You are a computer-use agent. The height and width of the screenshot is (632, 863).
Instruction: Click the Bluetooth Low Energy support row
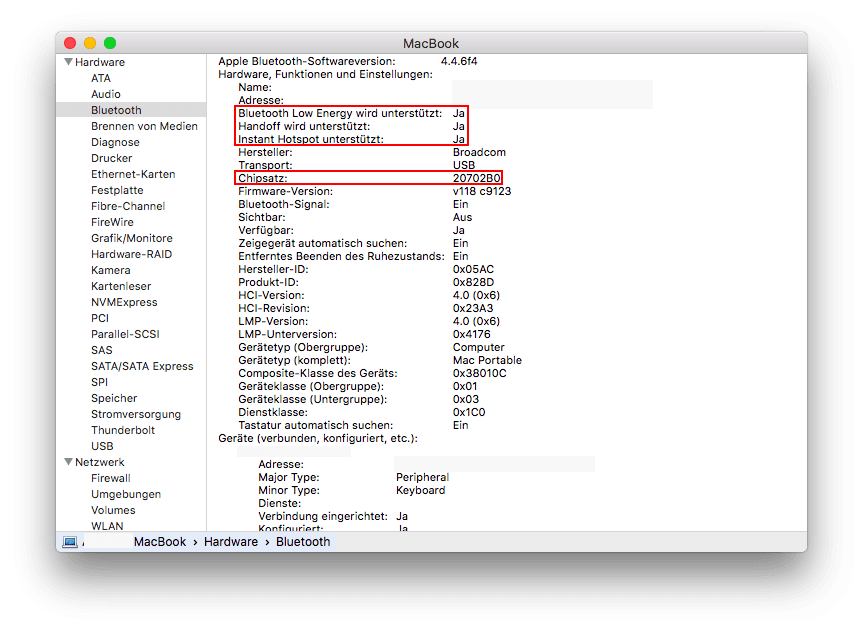tap(352, 113)
